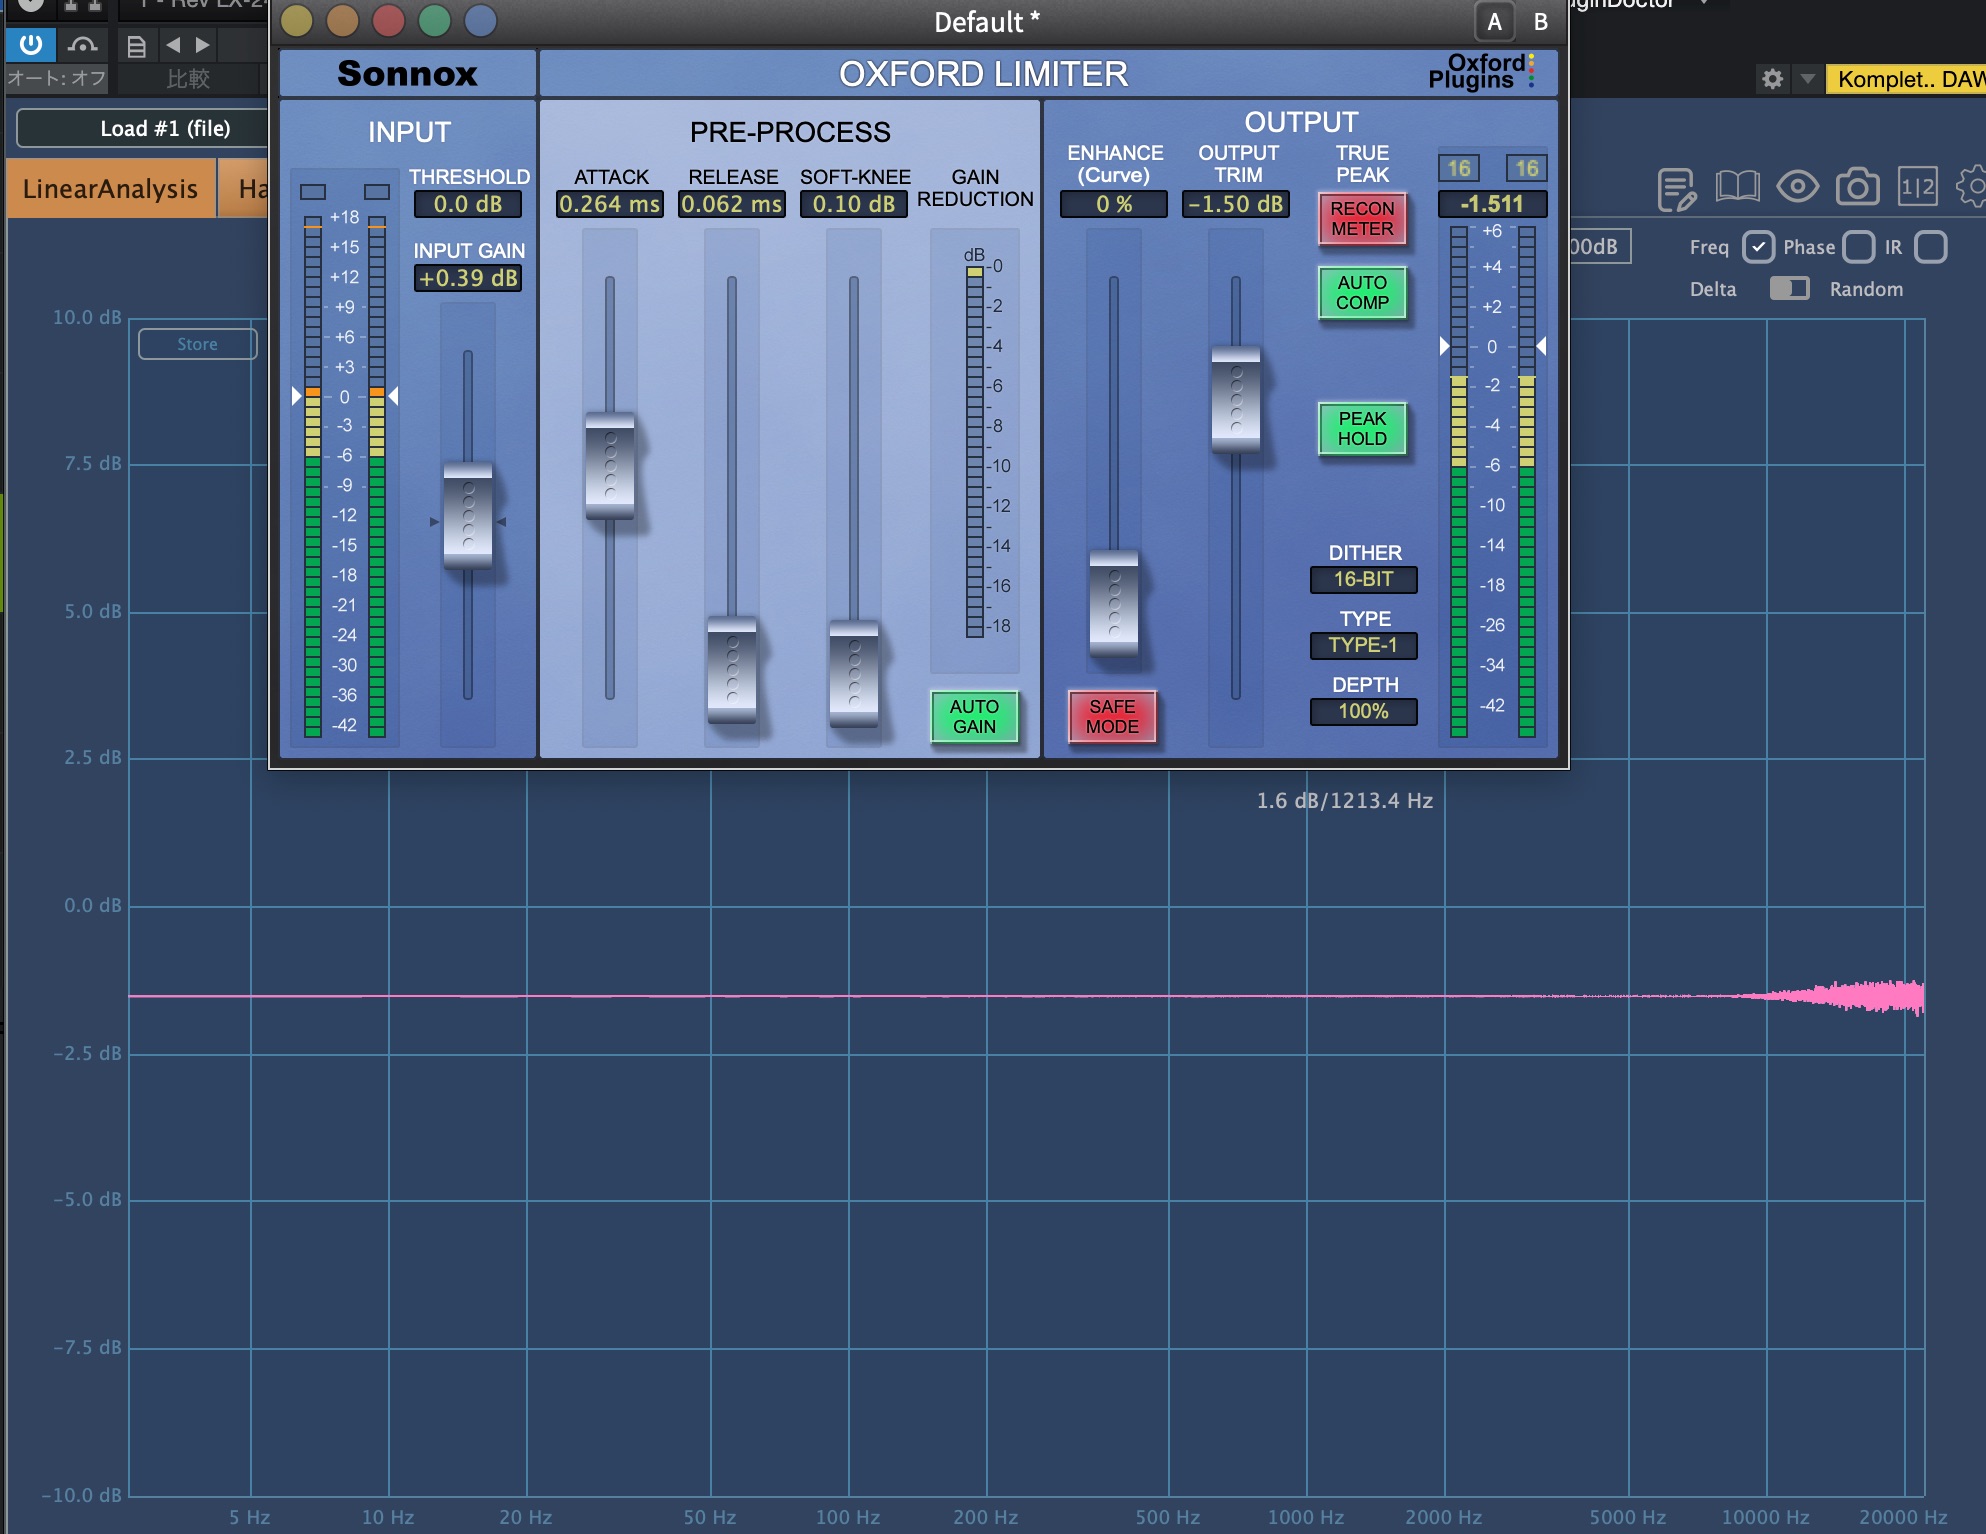Click the SAFE MODE button
The image size is (1986, 1534).
tap(1112, 717)
